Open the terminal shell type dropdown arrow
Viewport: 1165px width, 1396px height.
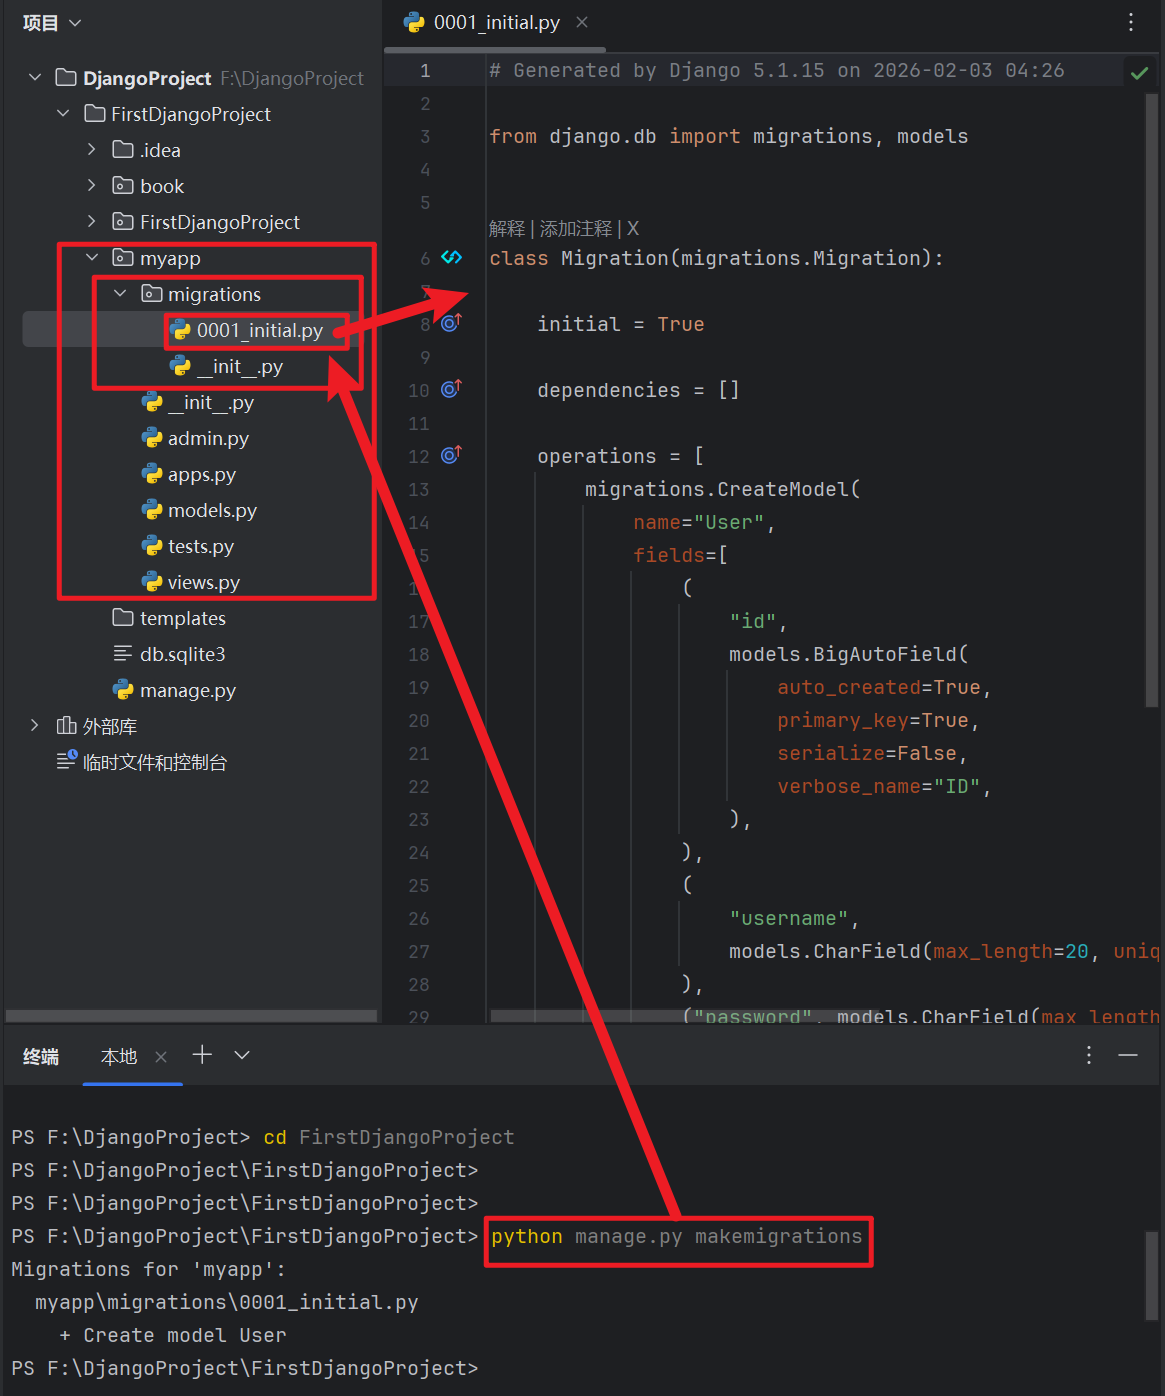[242, 1055]
